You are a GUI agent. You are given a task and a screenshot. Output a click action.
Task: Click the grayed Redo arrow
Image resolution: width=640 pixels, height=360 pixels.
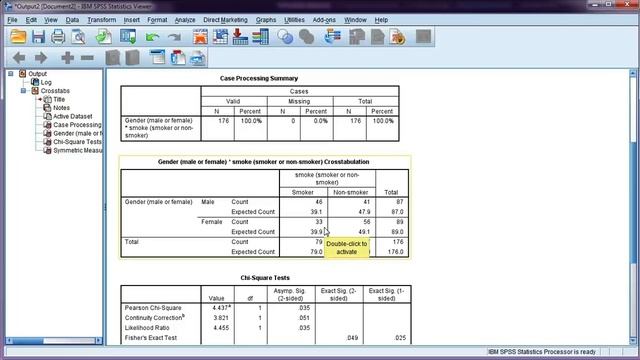pyautogui.click(x=174, y=37)
